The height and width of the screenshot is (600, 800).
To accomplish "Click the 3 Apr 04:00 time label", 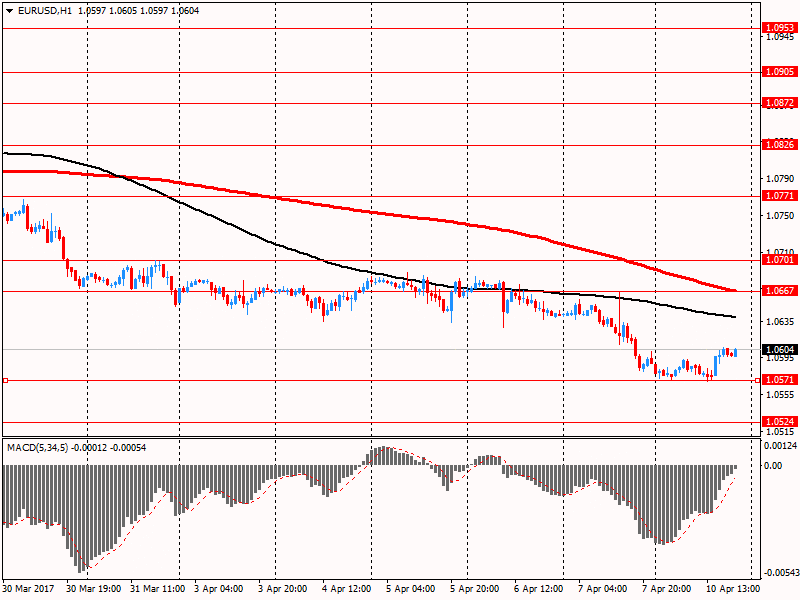I will click(x=218, y=589).
